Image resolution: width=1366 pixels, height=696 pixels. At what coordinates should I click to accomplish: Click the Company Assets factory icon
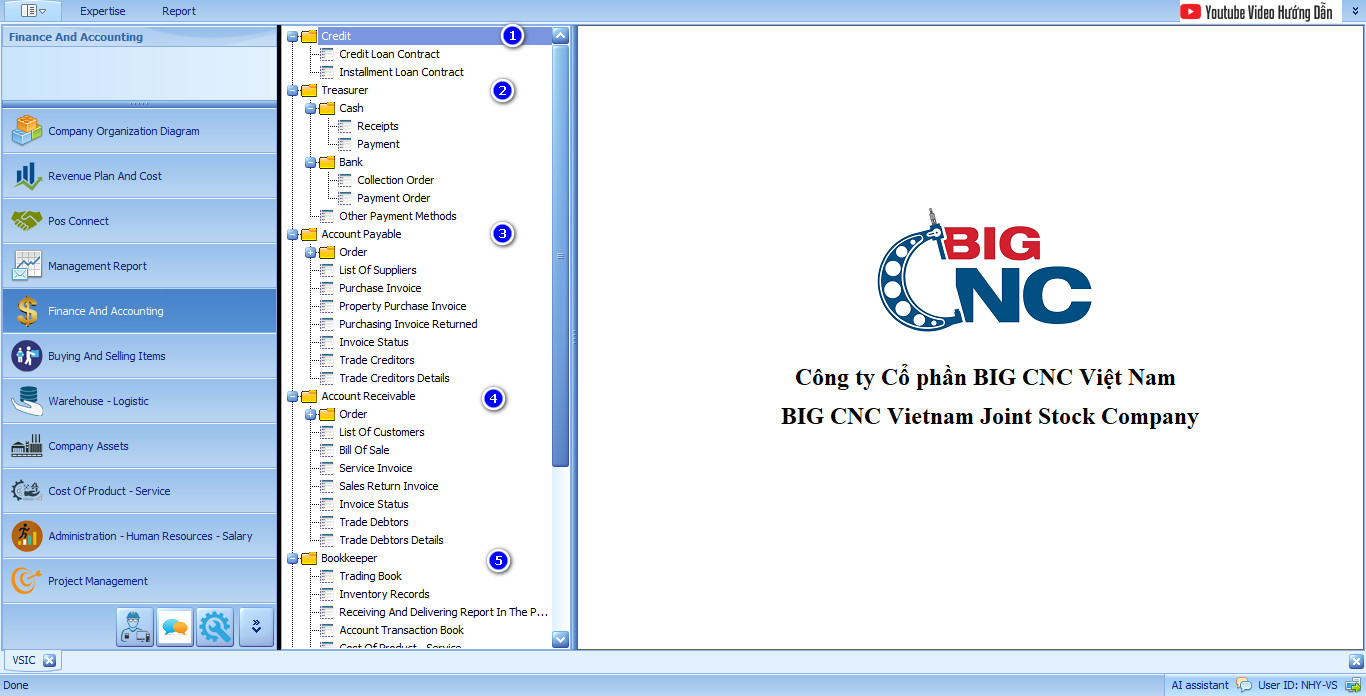click(x=27, y=446)
